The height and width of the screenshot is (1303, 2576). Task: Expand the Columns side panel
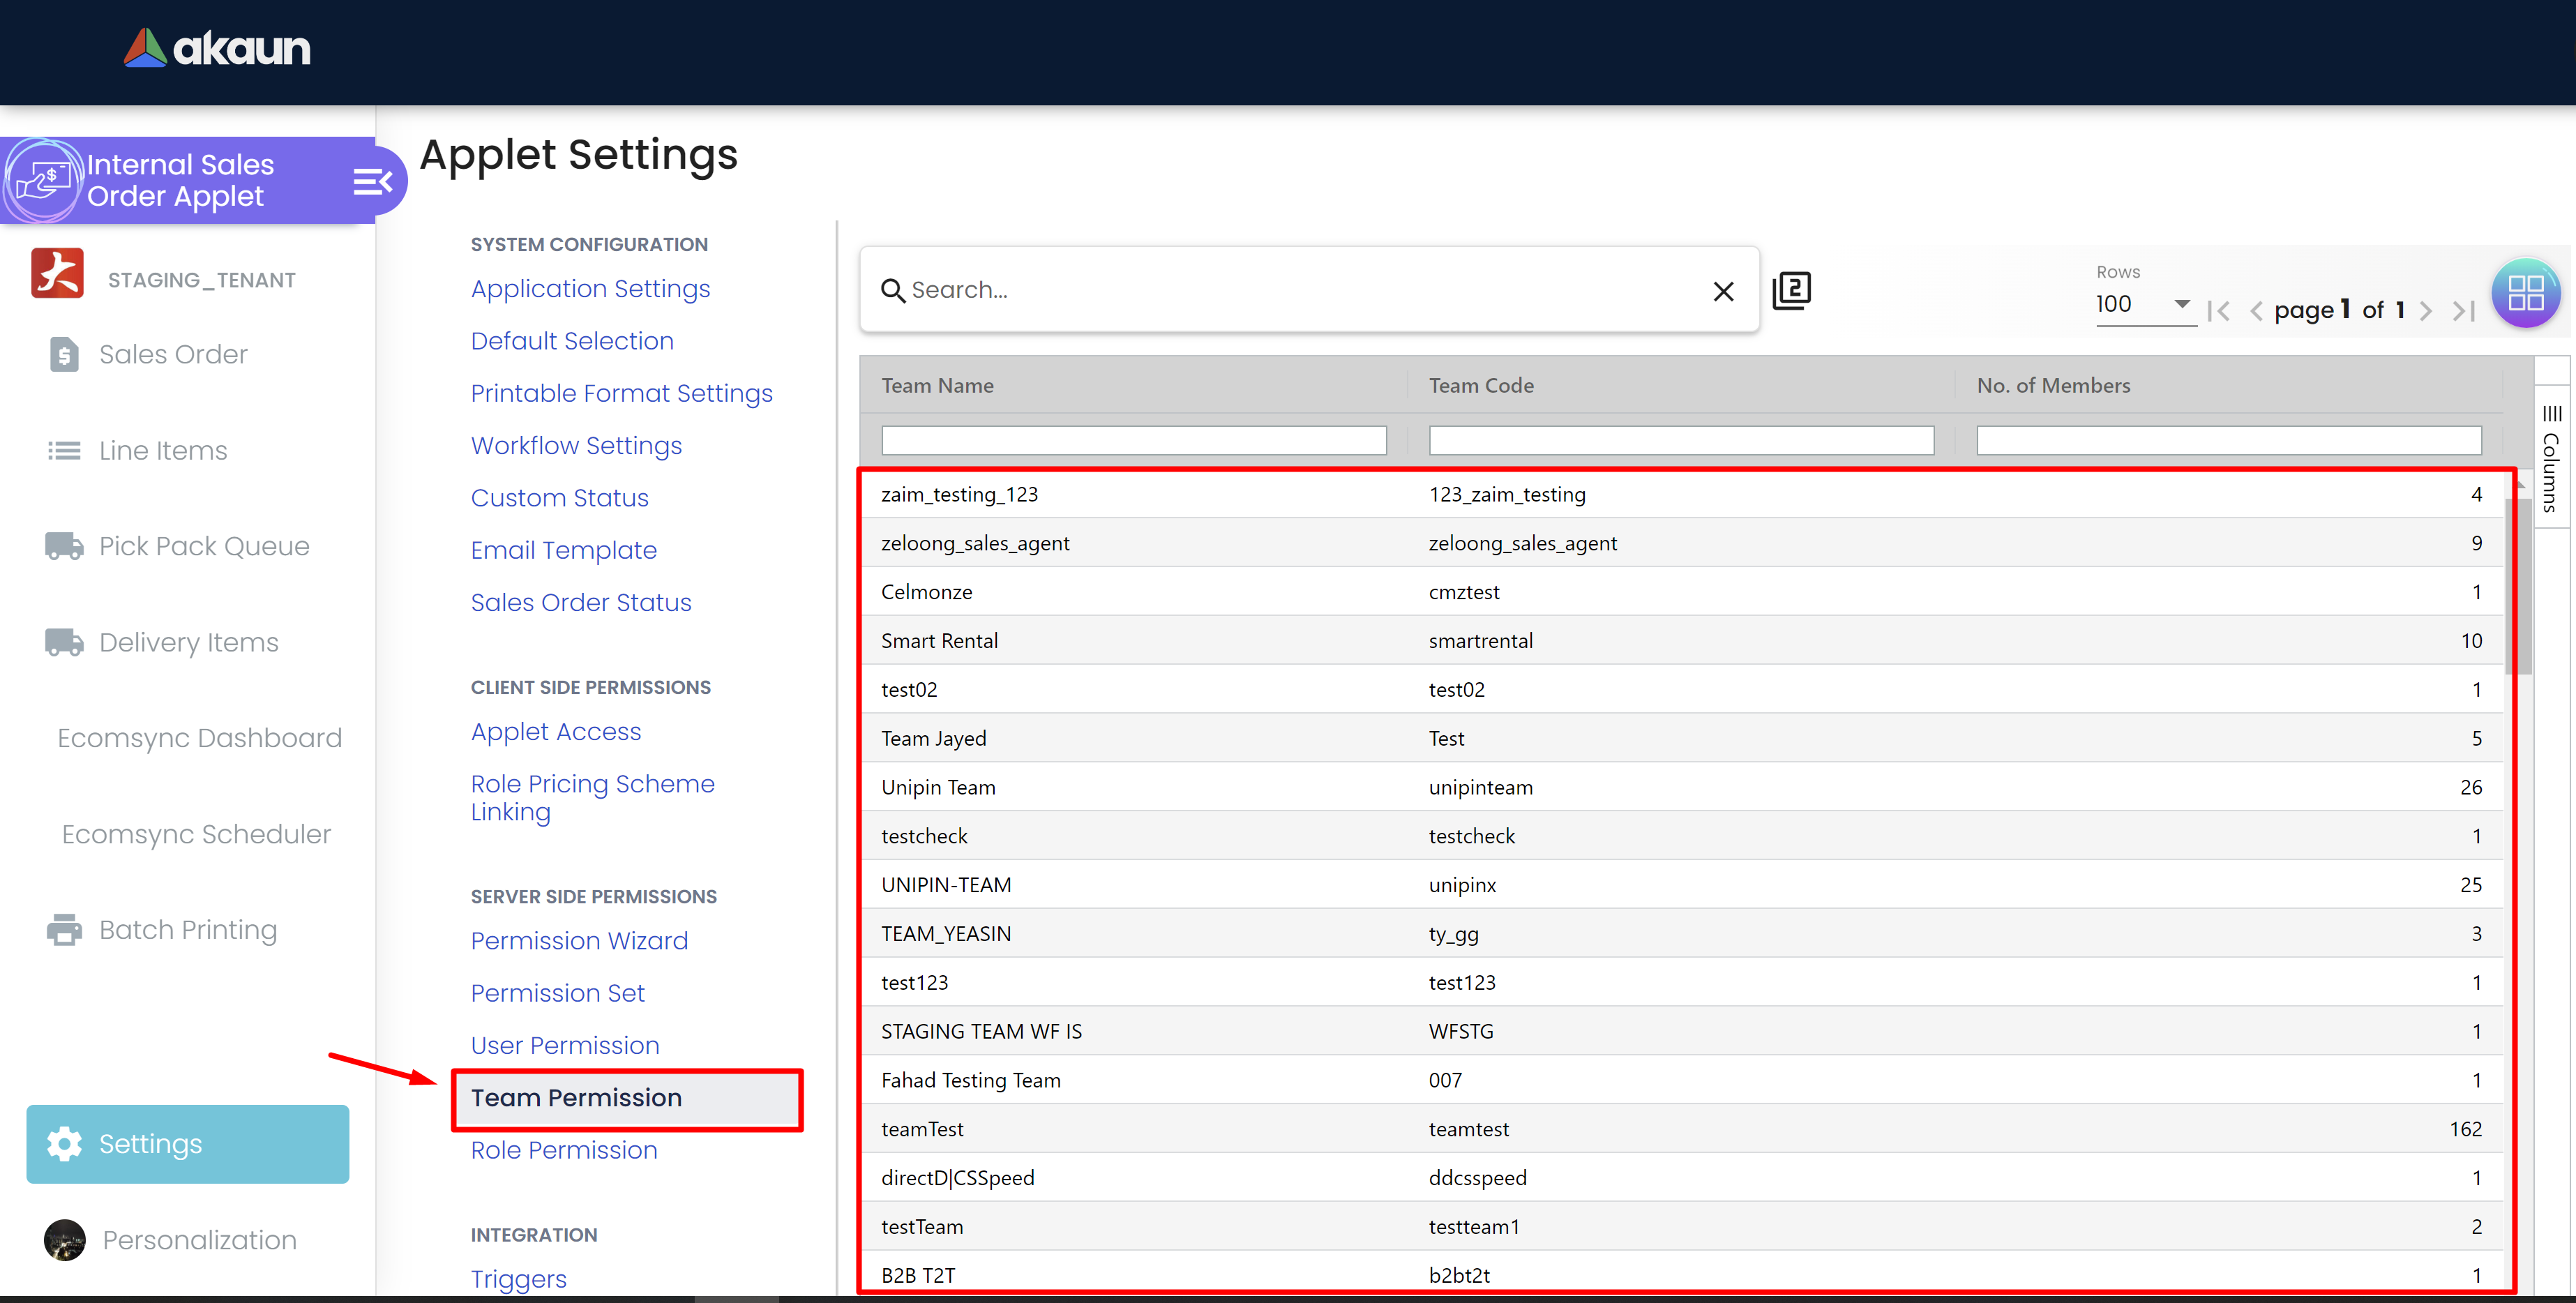point(2551,458)
